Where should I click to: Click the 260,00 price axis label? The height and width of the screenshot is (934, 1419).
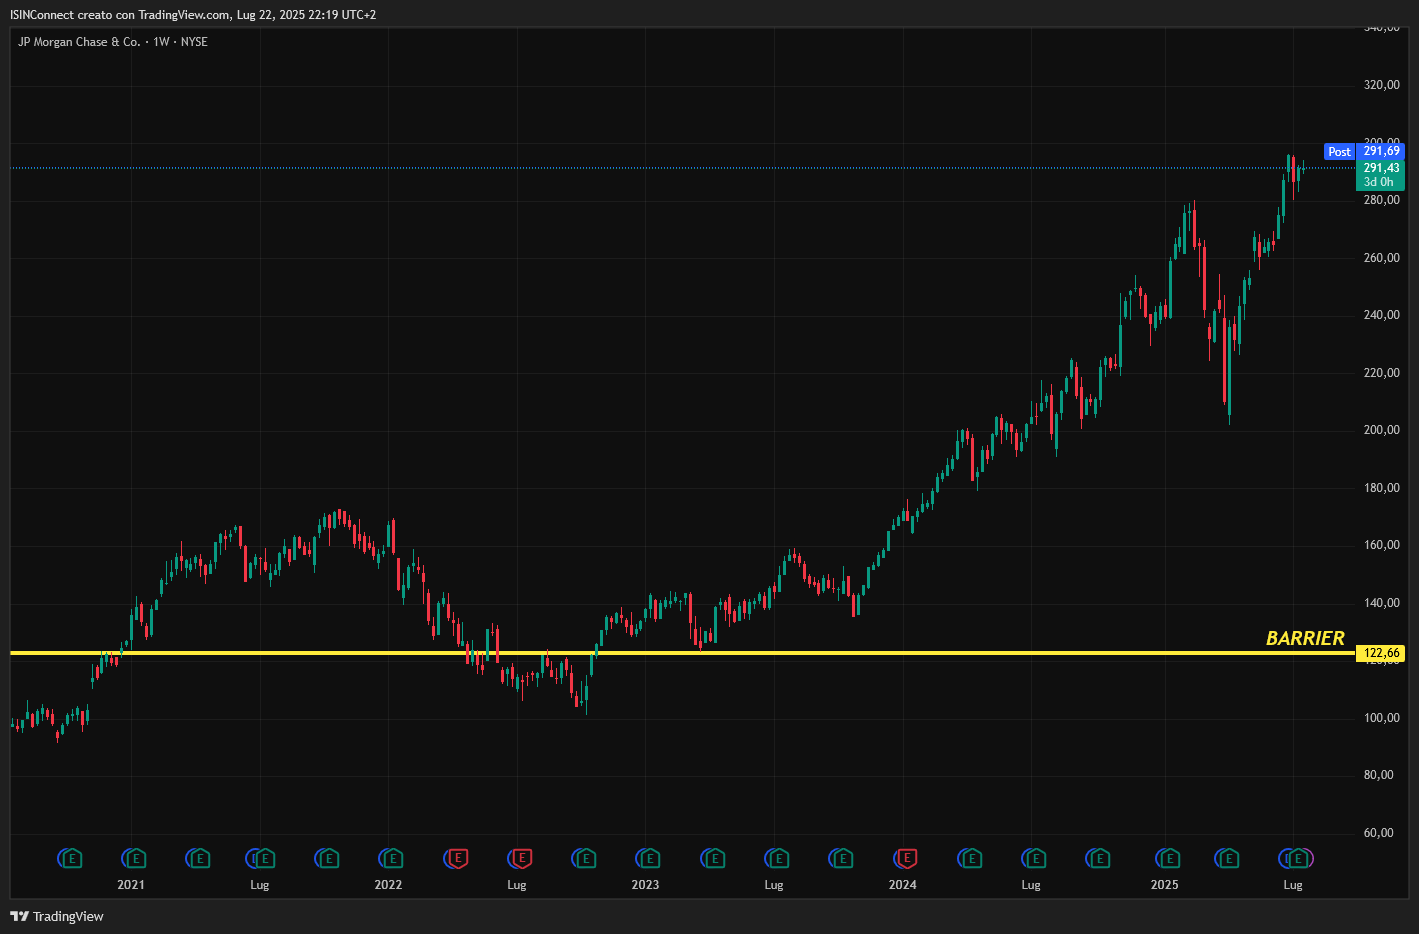click(1382, 258)
